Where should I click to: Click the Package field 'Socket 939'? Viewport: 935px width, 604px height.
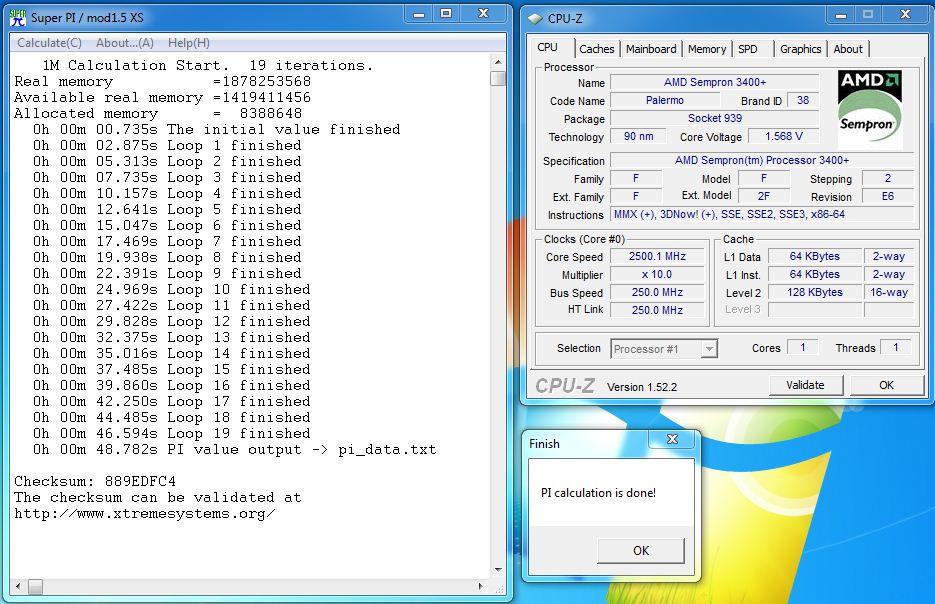(x=714, y=118)
